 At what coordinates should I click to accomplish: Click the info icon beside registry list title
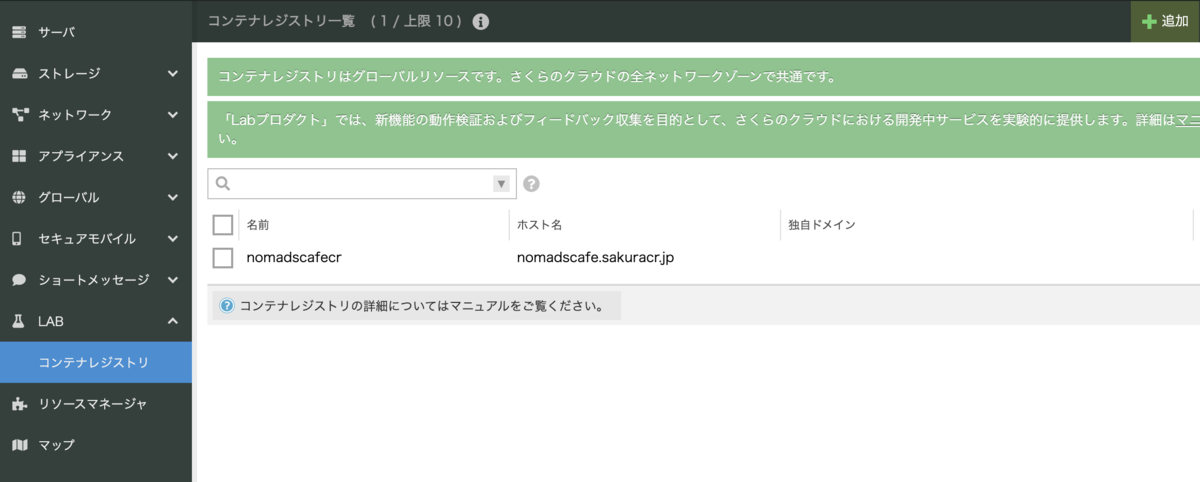coord(481,21)
